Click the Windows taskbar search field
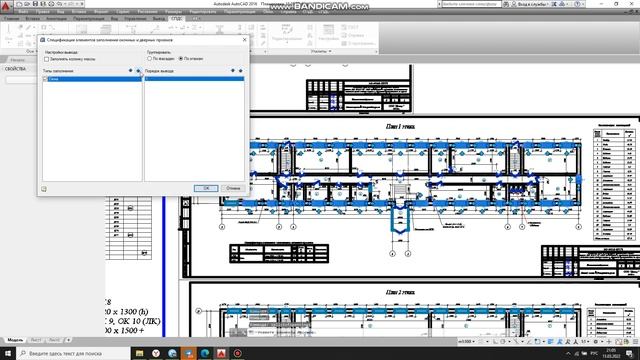 pyautogui.click(x=73, y=353)
